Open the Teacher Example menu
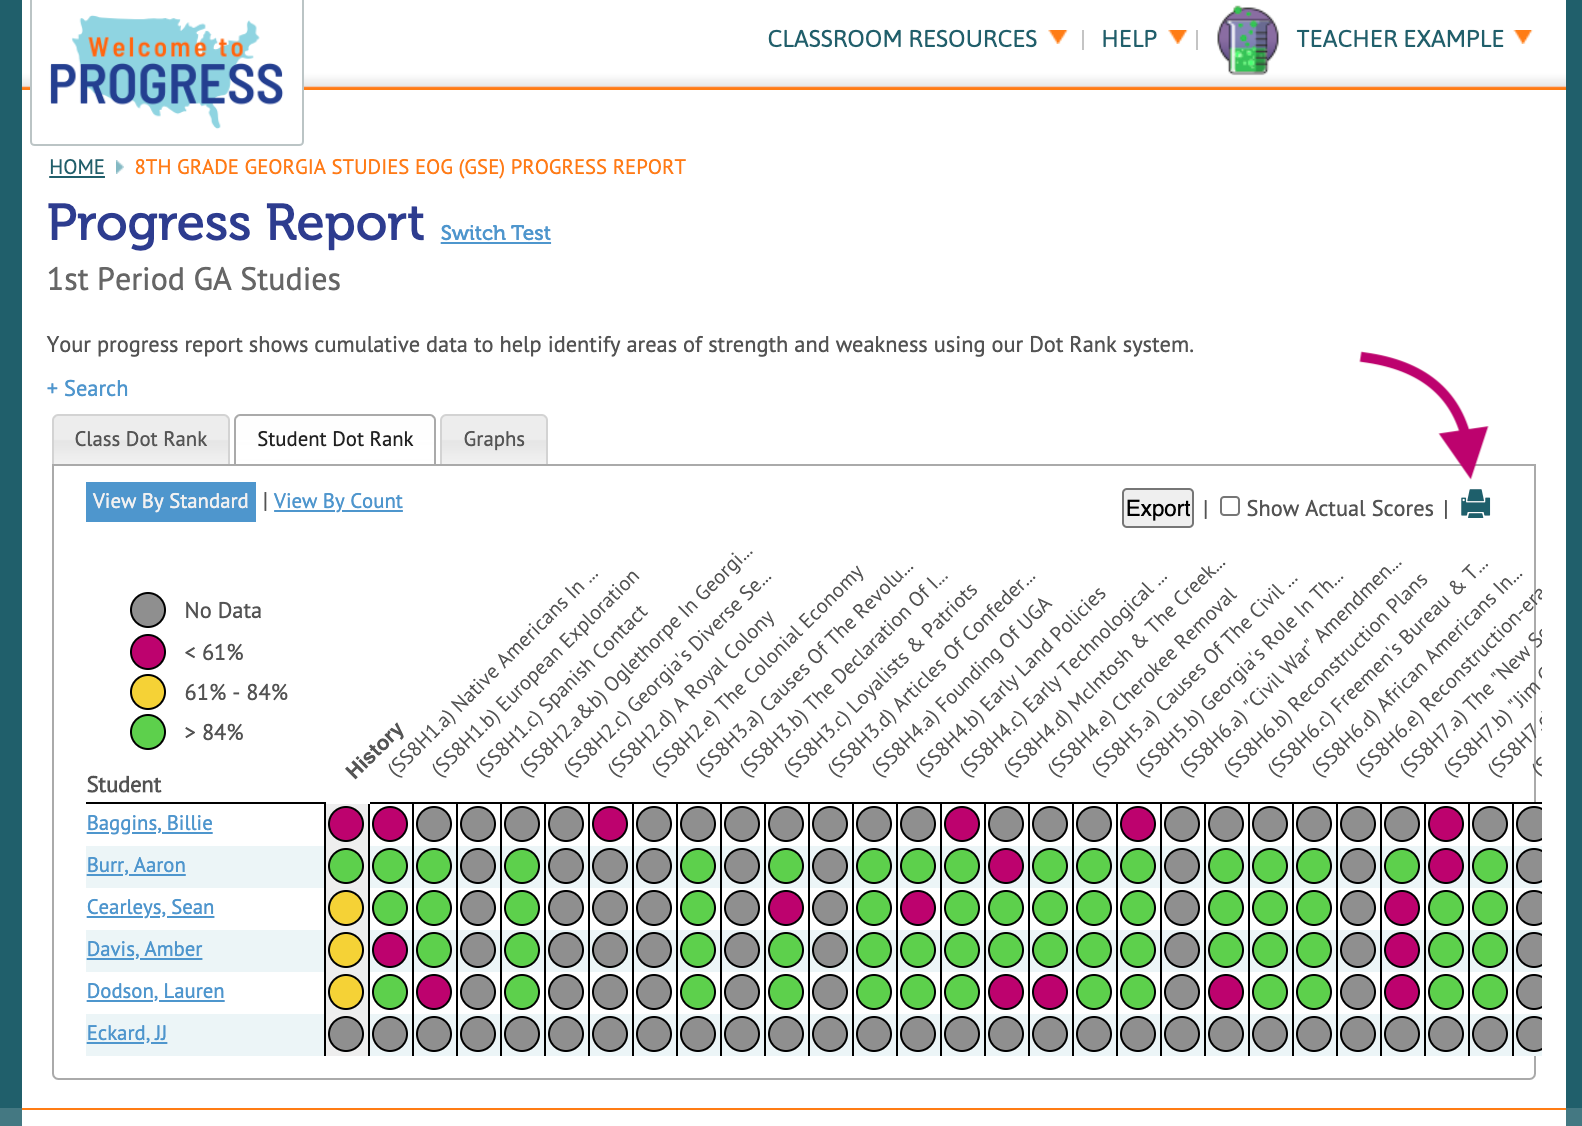 point(1400,39)
